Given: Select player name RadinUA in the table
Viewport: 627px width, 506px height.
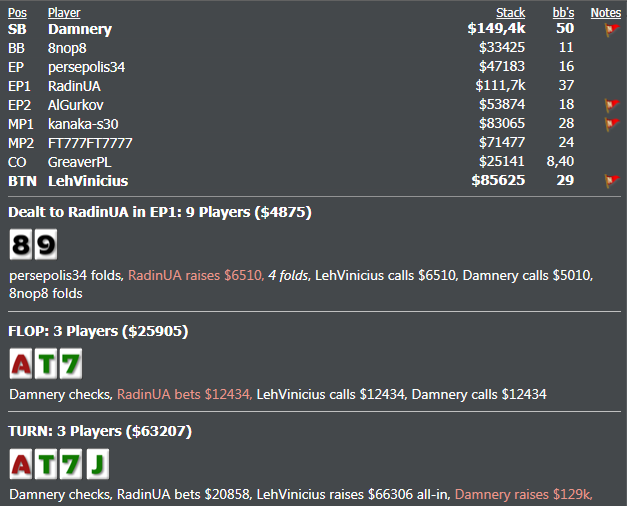Looking at the screenshot, I should tap(76, 86).
